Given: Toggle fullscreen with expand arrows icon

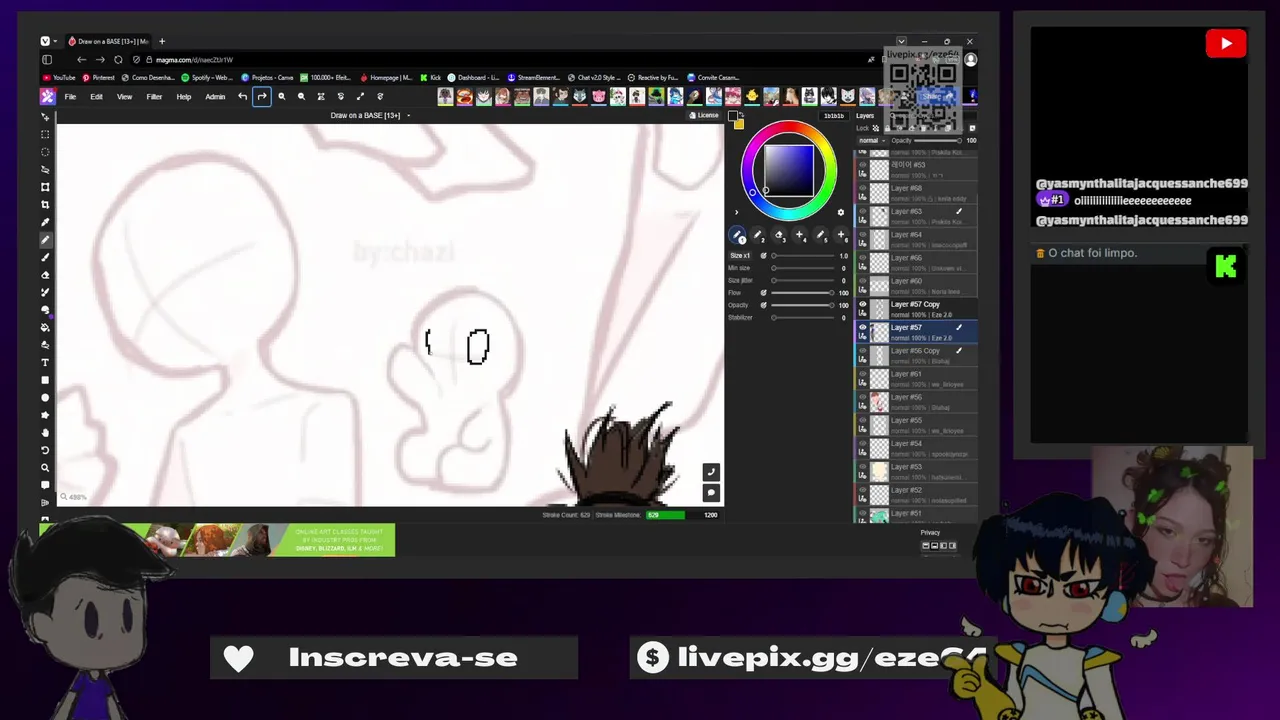Looking at the screenshot, I should pyautogui.click(x=360, y=97).
